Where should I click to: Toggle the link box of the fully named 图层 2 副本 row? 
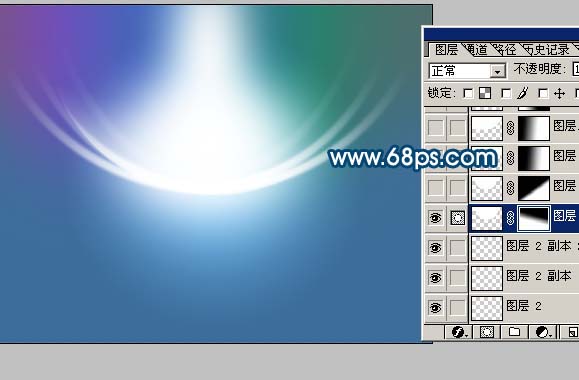pos(458,278)
